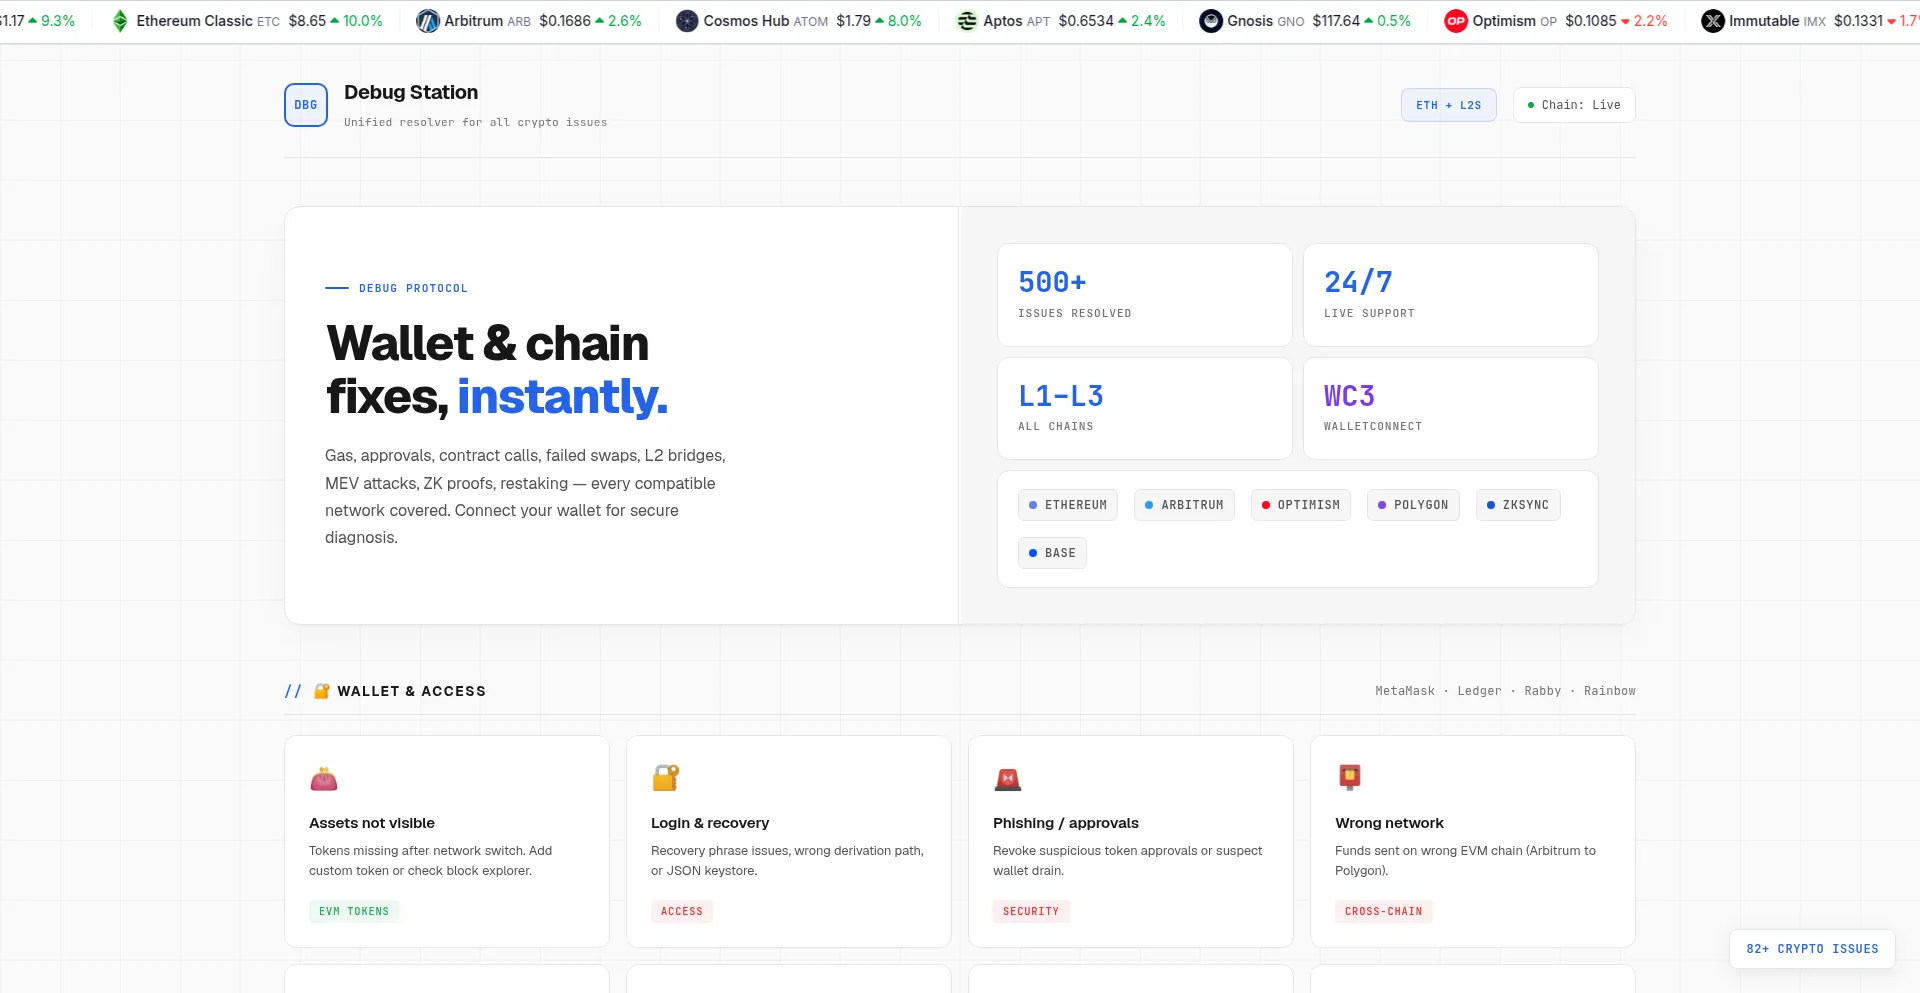Click the WC3 WalletConnect stat card
This screenshot has width=1920, height=993.
point(1451,408)
